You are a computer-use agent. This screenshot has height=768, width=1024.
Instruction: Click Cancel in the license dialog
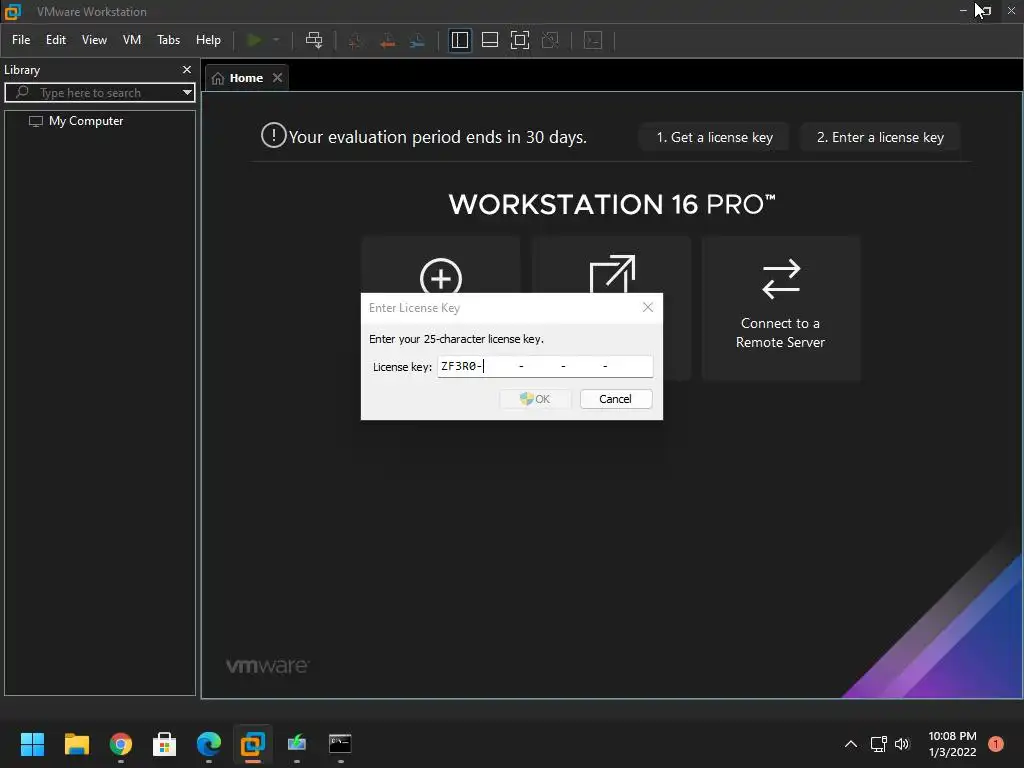pos(616,399)
